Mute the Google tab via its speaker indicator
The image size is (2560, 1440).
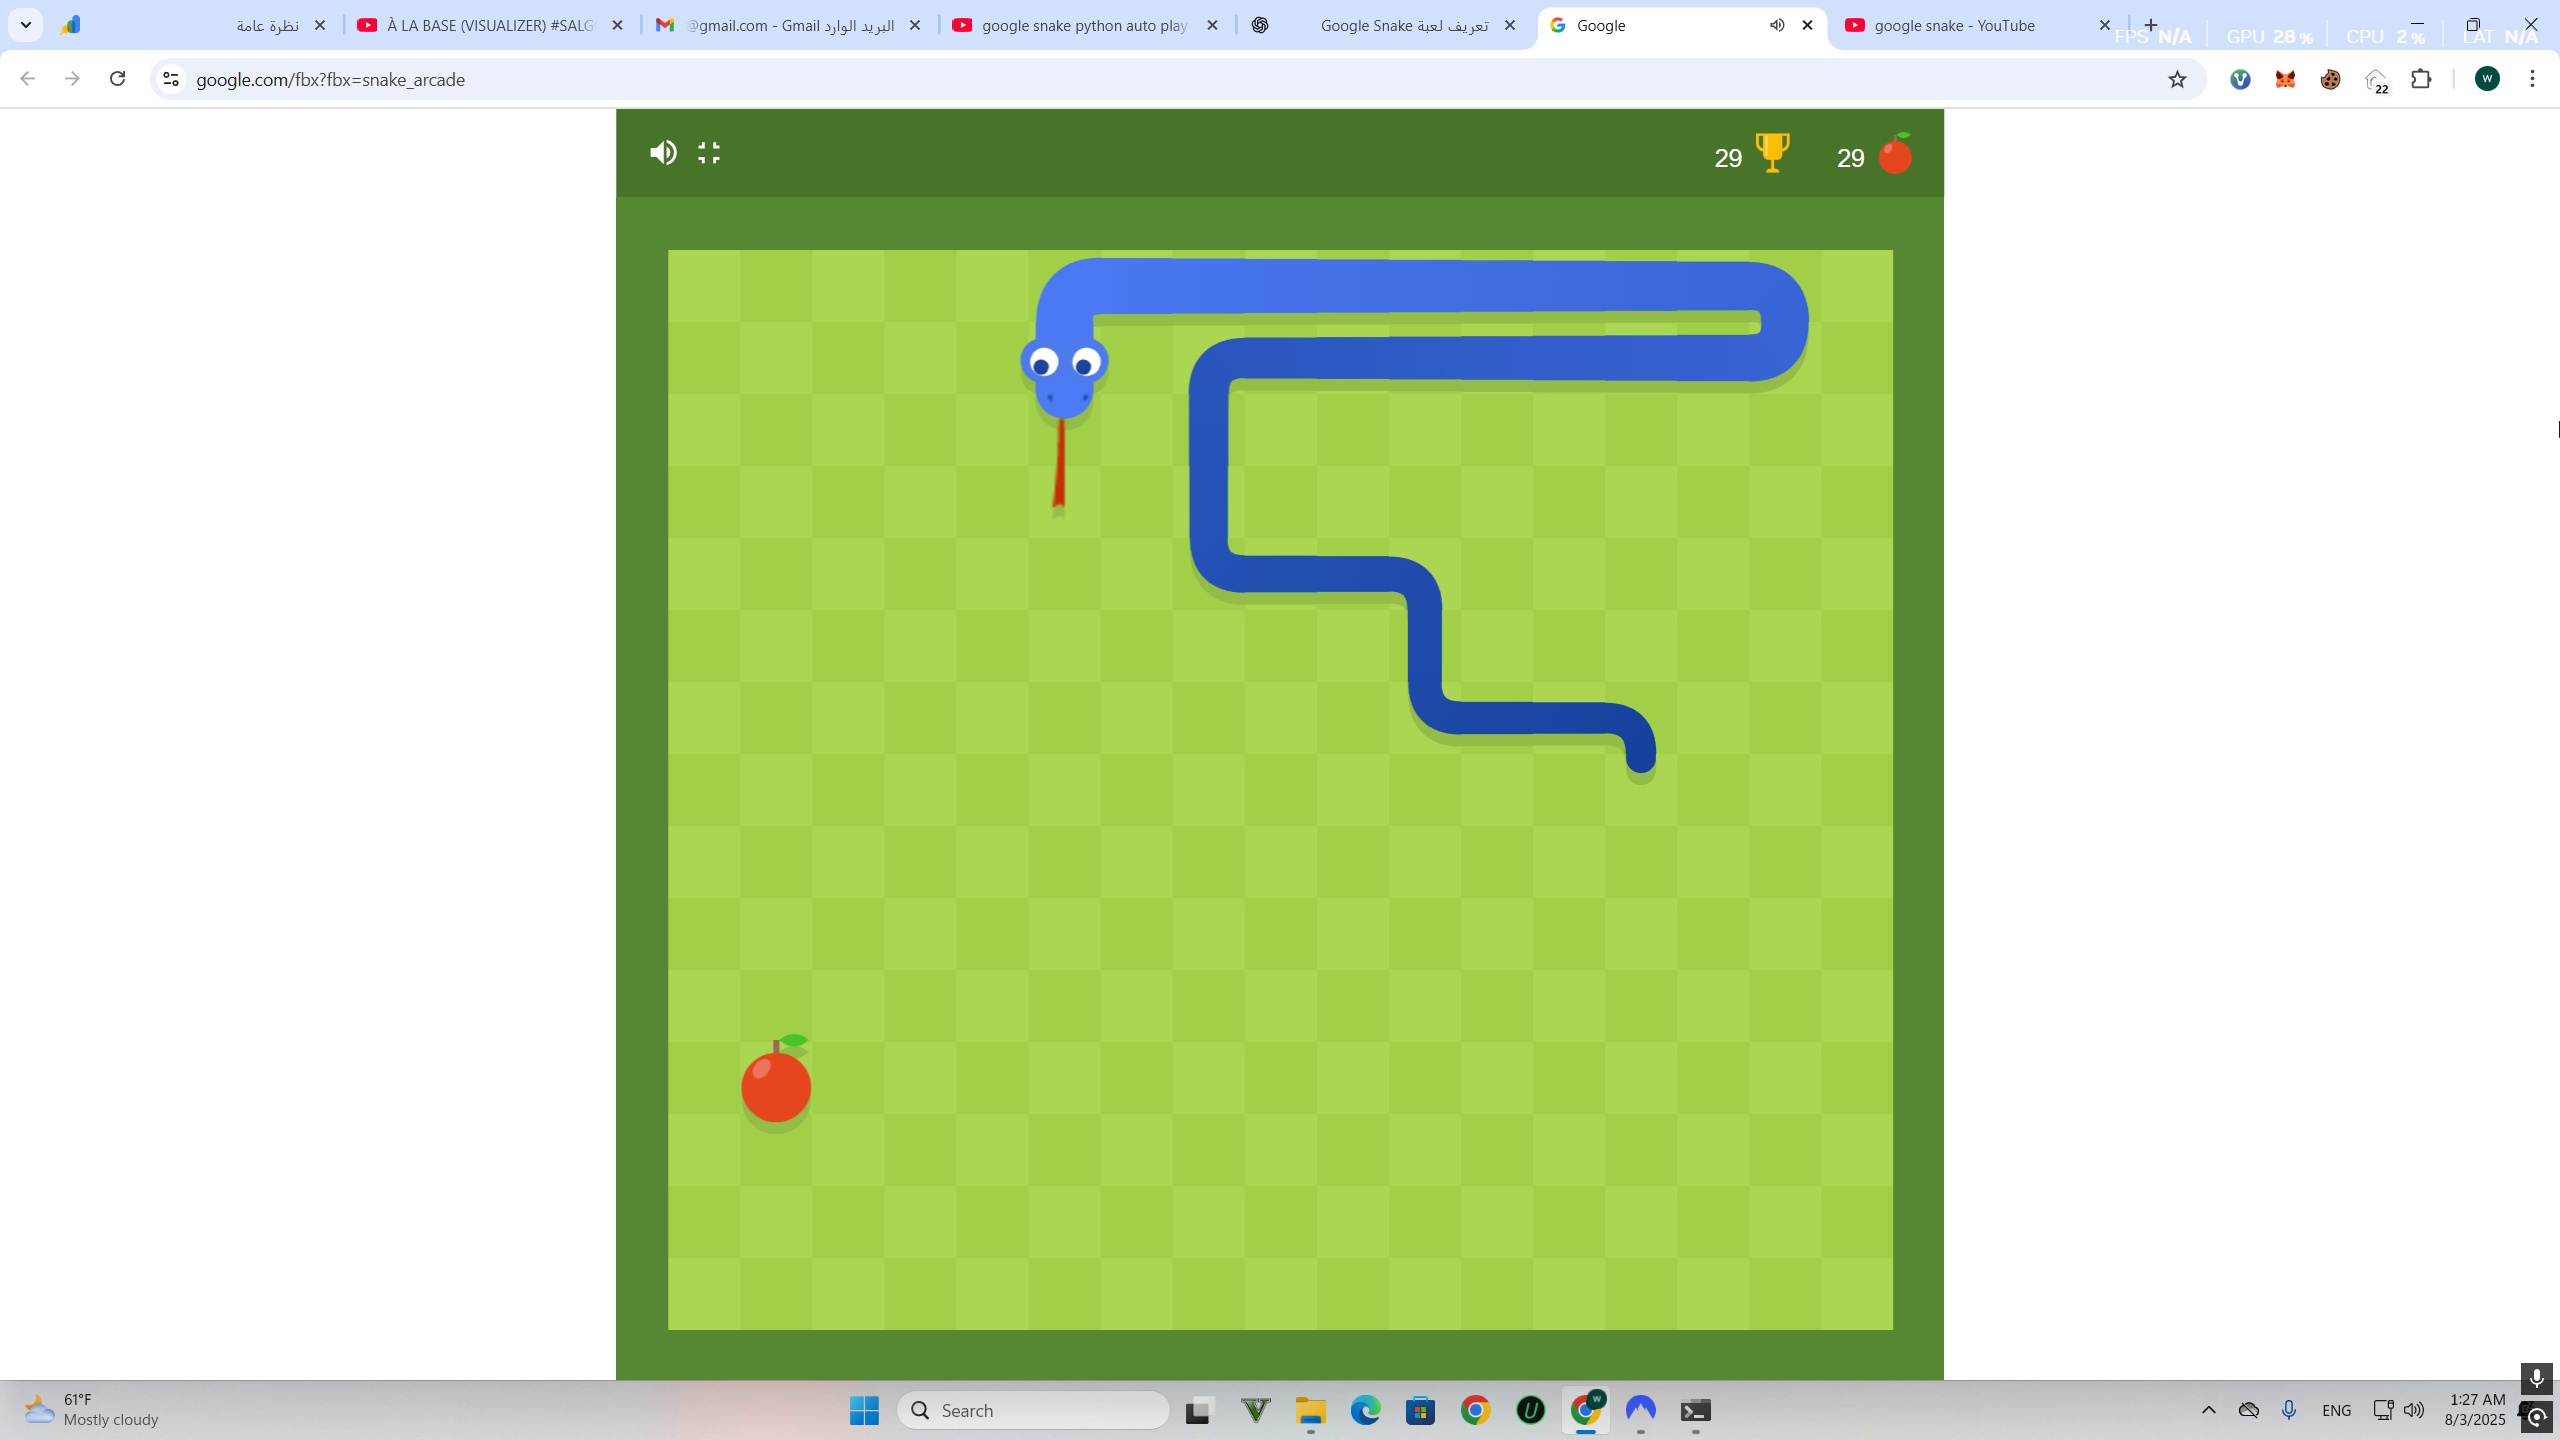[x=1776, y=25]
